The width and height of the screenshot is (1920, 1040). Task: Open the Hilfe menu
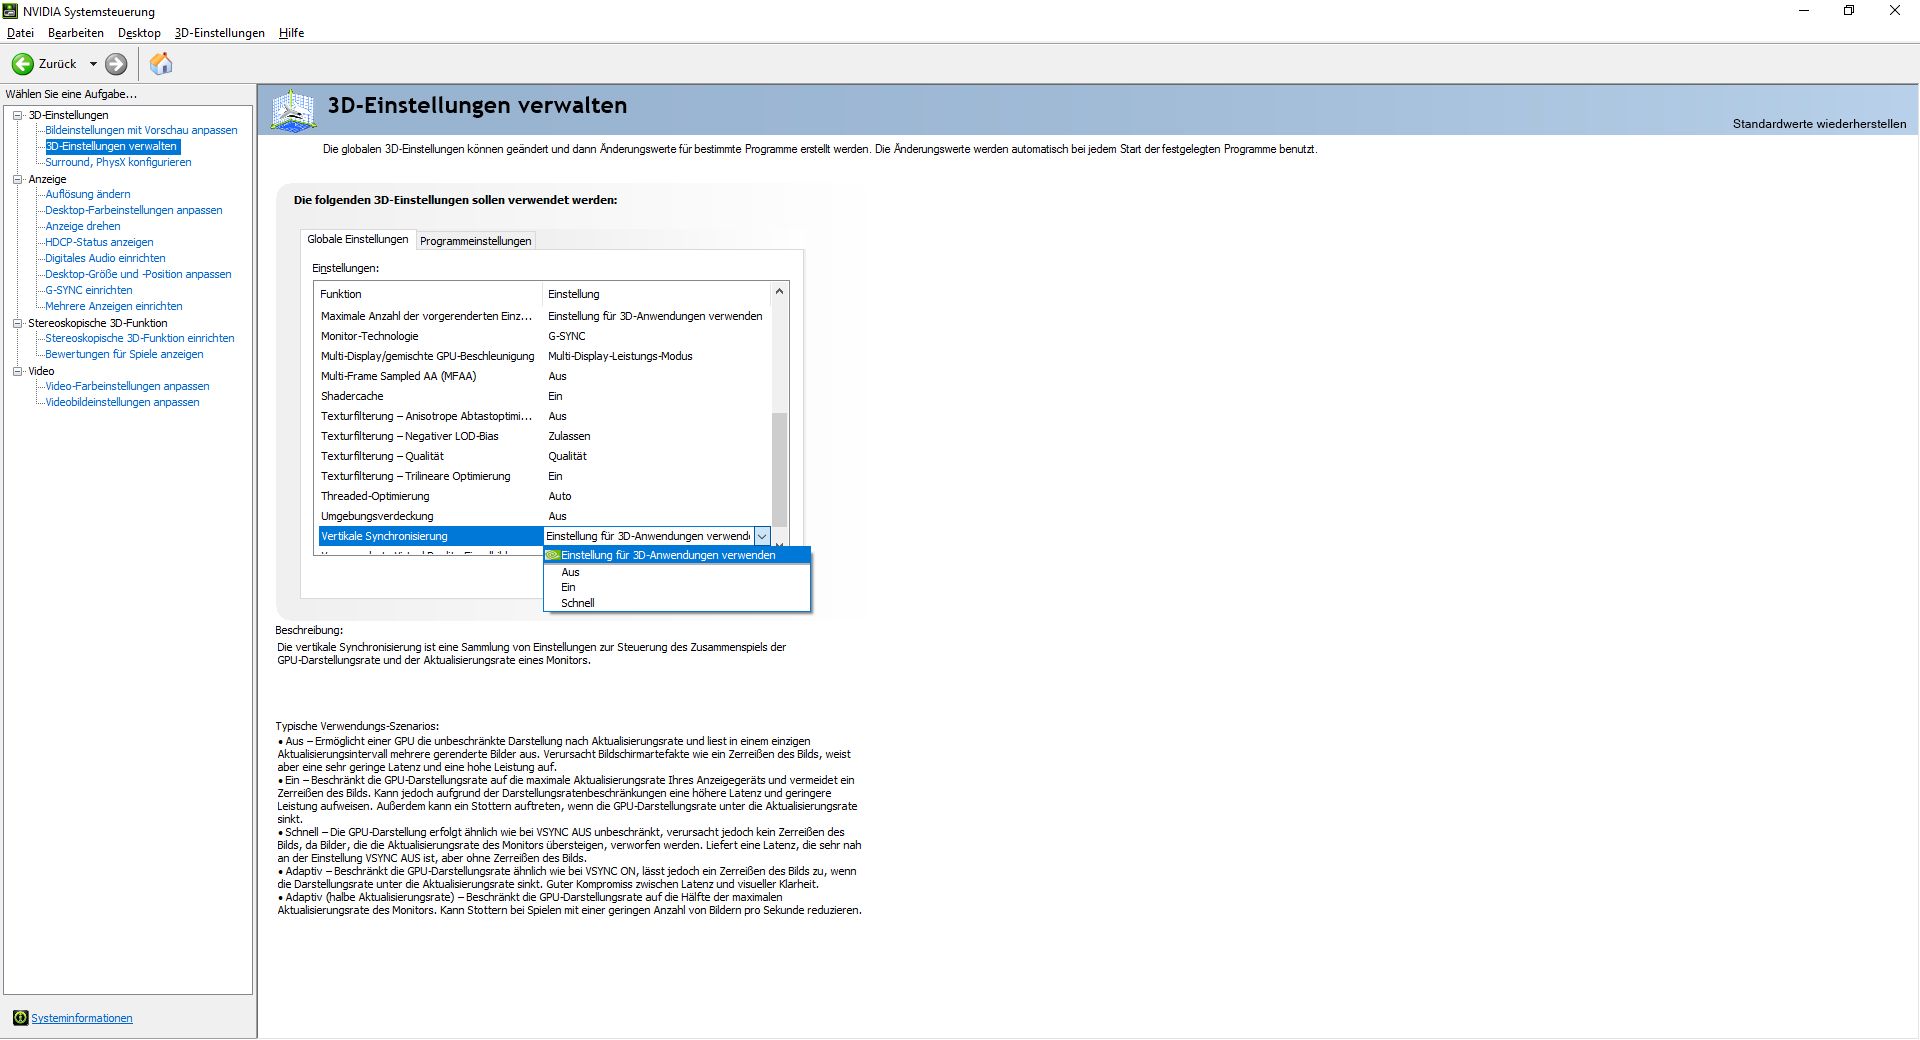[291, 33]
